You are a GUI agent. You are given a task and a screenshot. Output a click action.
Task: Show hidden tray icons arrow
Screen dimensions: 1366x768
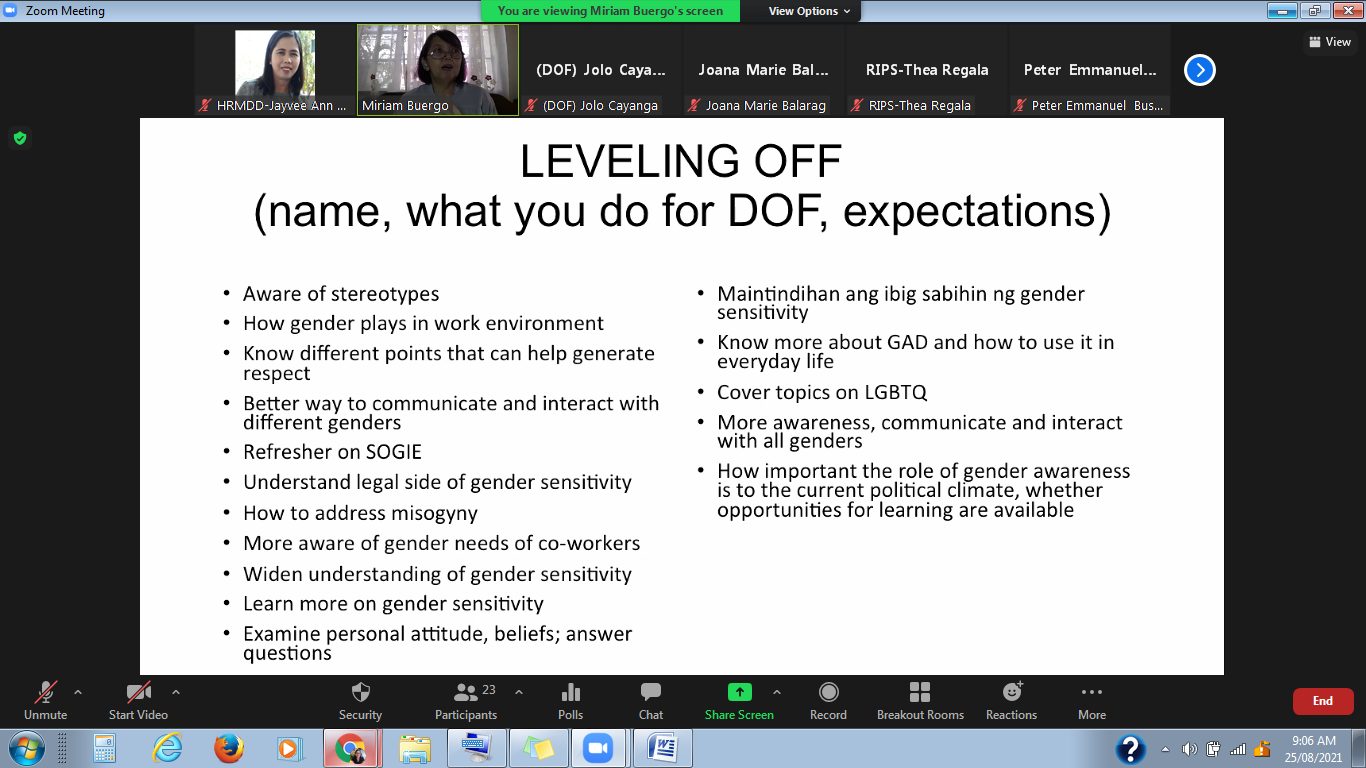(x=1165, y=749)
